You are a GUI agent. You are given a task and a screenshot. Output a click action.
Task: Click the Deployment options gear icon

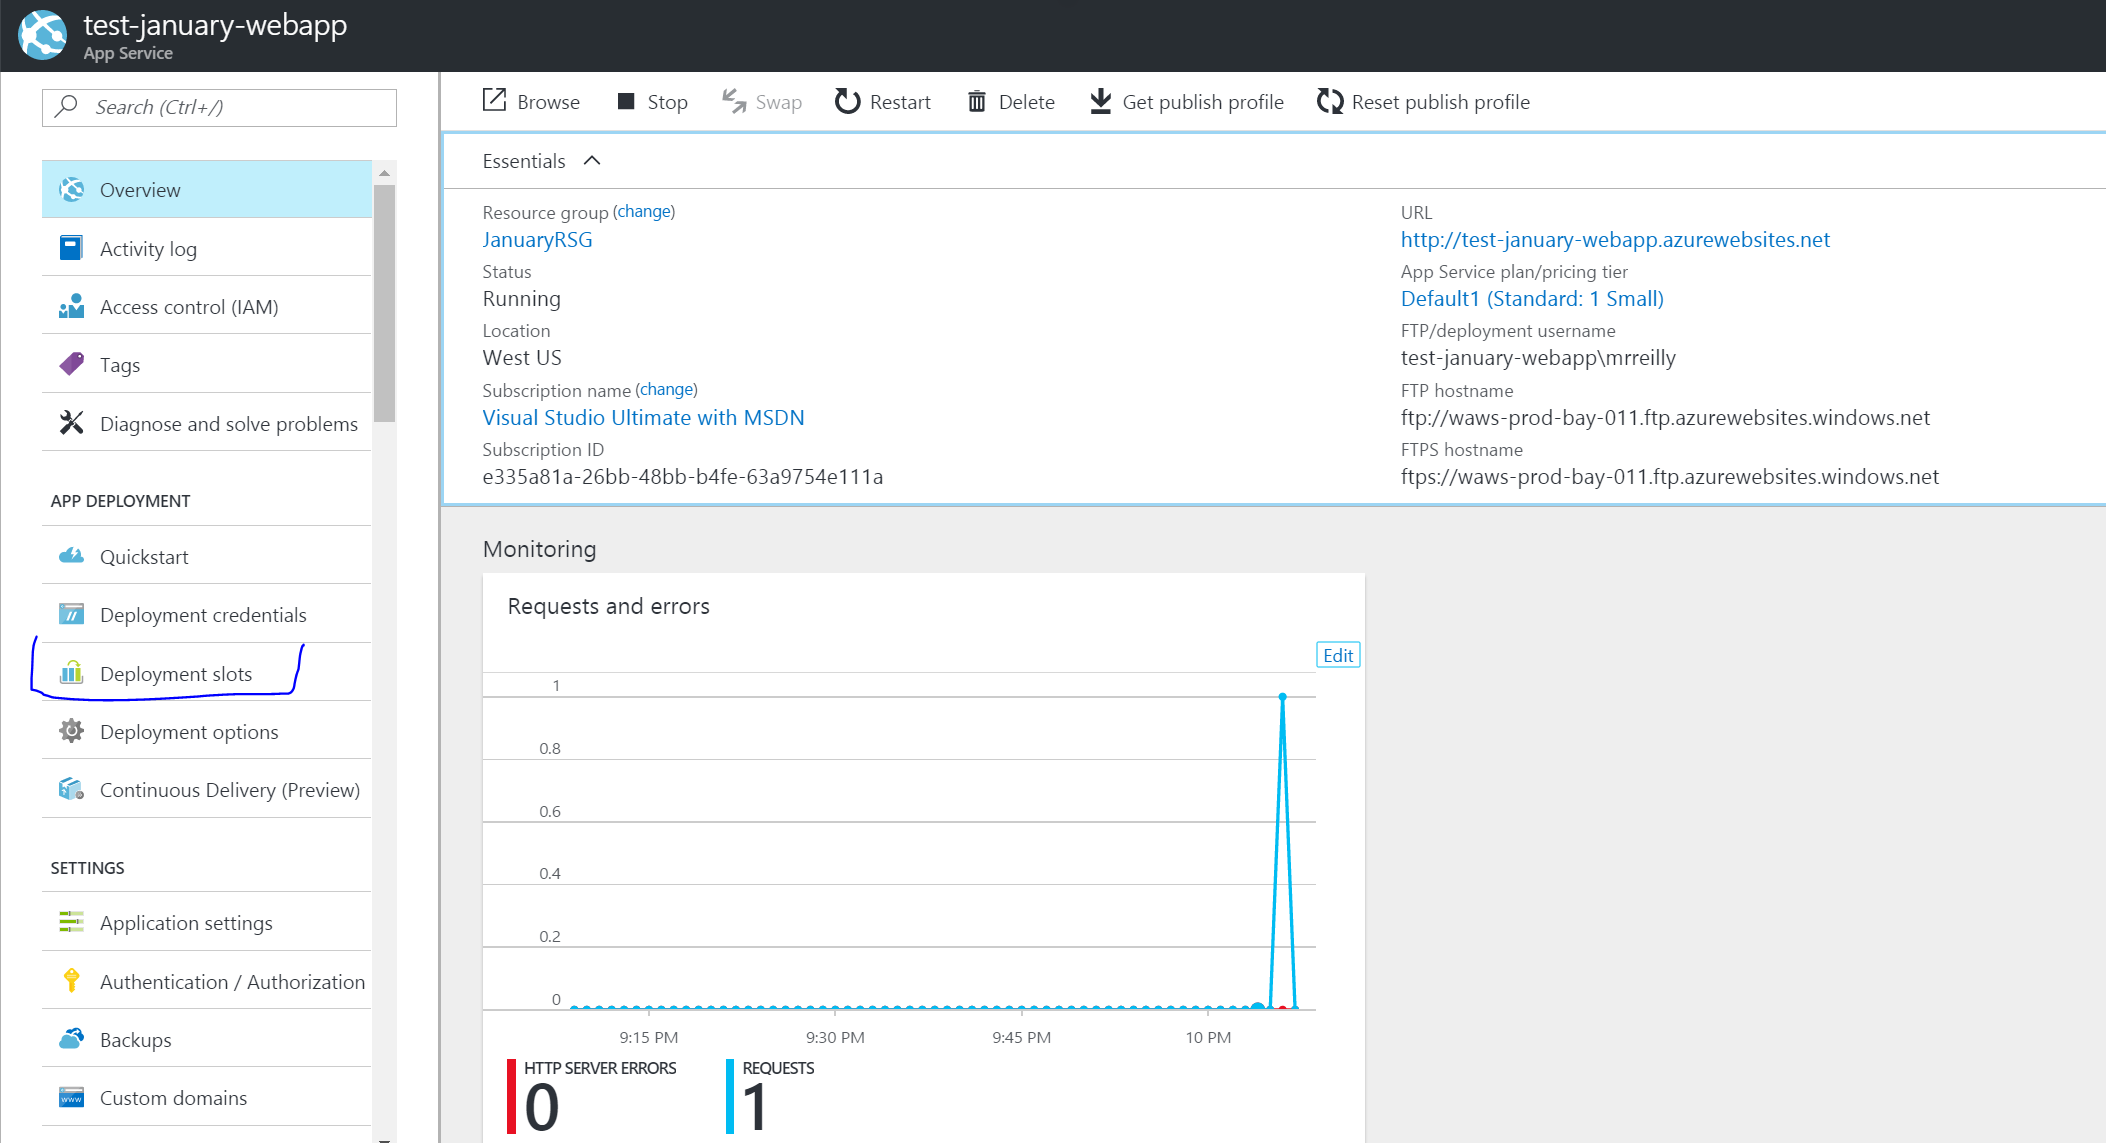coord(71,731)
